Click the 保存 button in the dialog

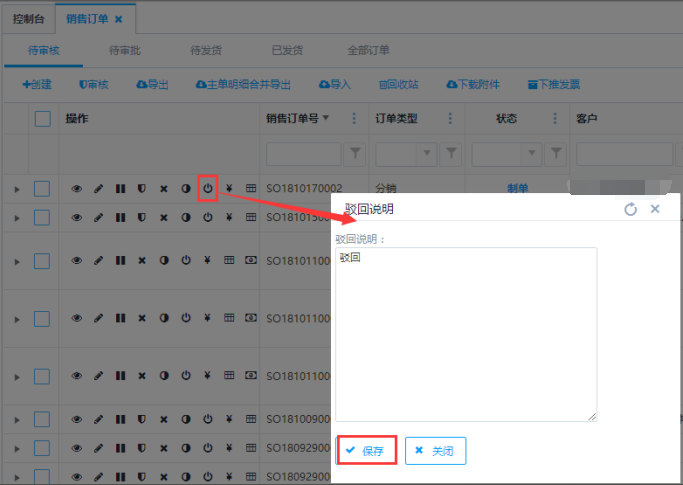366,451
